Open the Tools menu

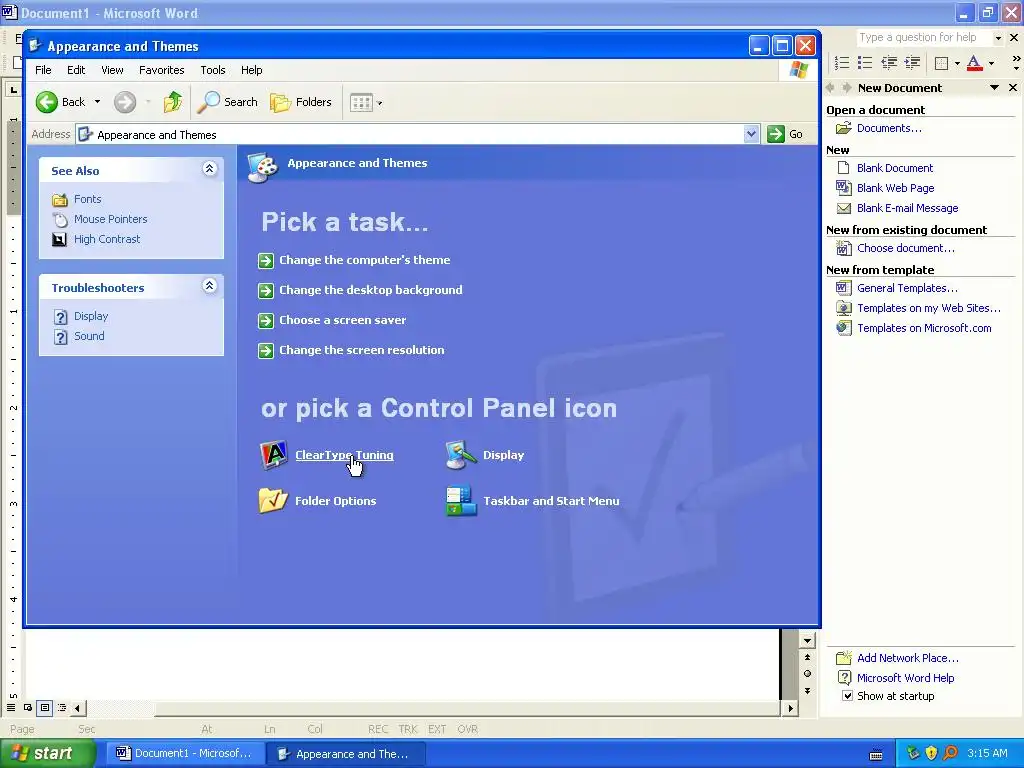click(x=213, y=70)
